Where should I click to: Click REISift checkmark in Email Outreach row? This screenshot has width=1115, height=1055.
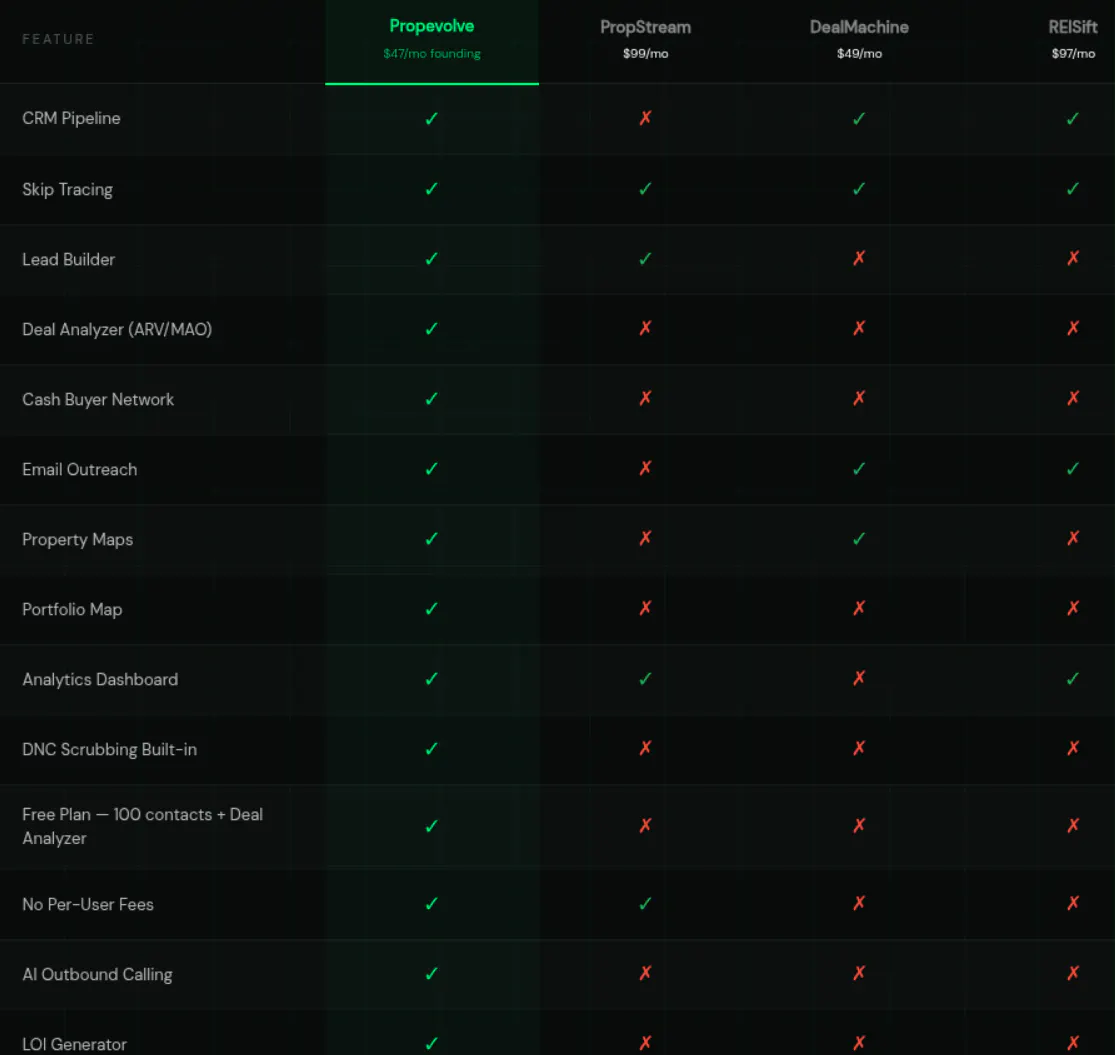tap(1073, 469)
